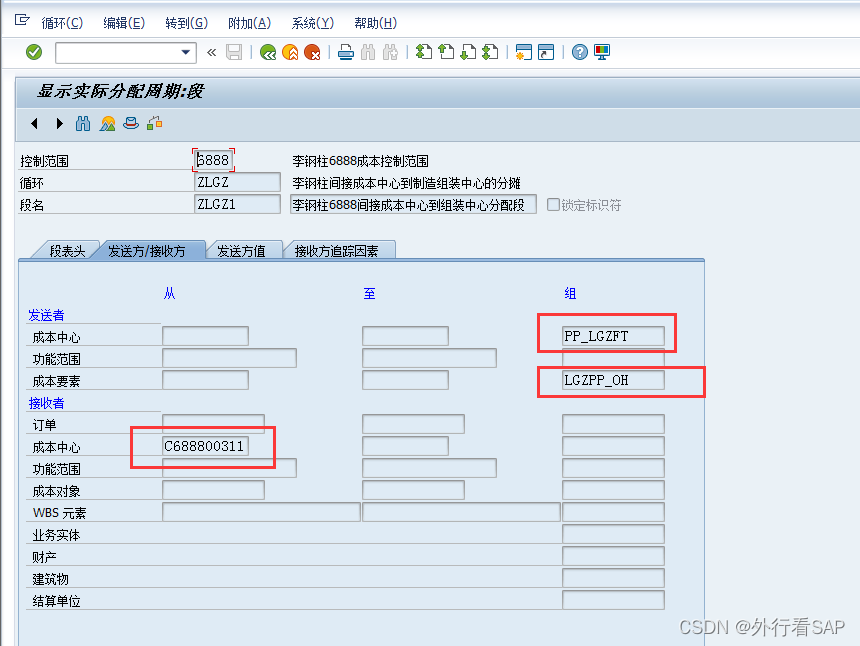Viewport: 860px width, 646px height.
Task: Click the Print icon
Action: [346, 53]
